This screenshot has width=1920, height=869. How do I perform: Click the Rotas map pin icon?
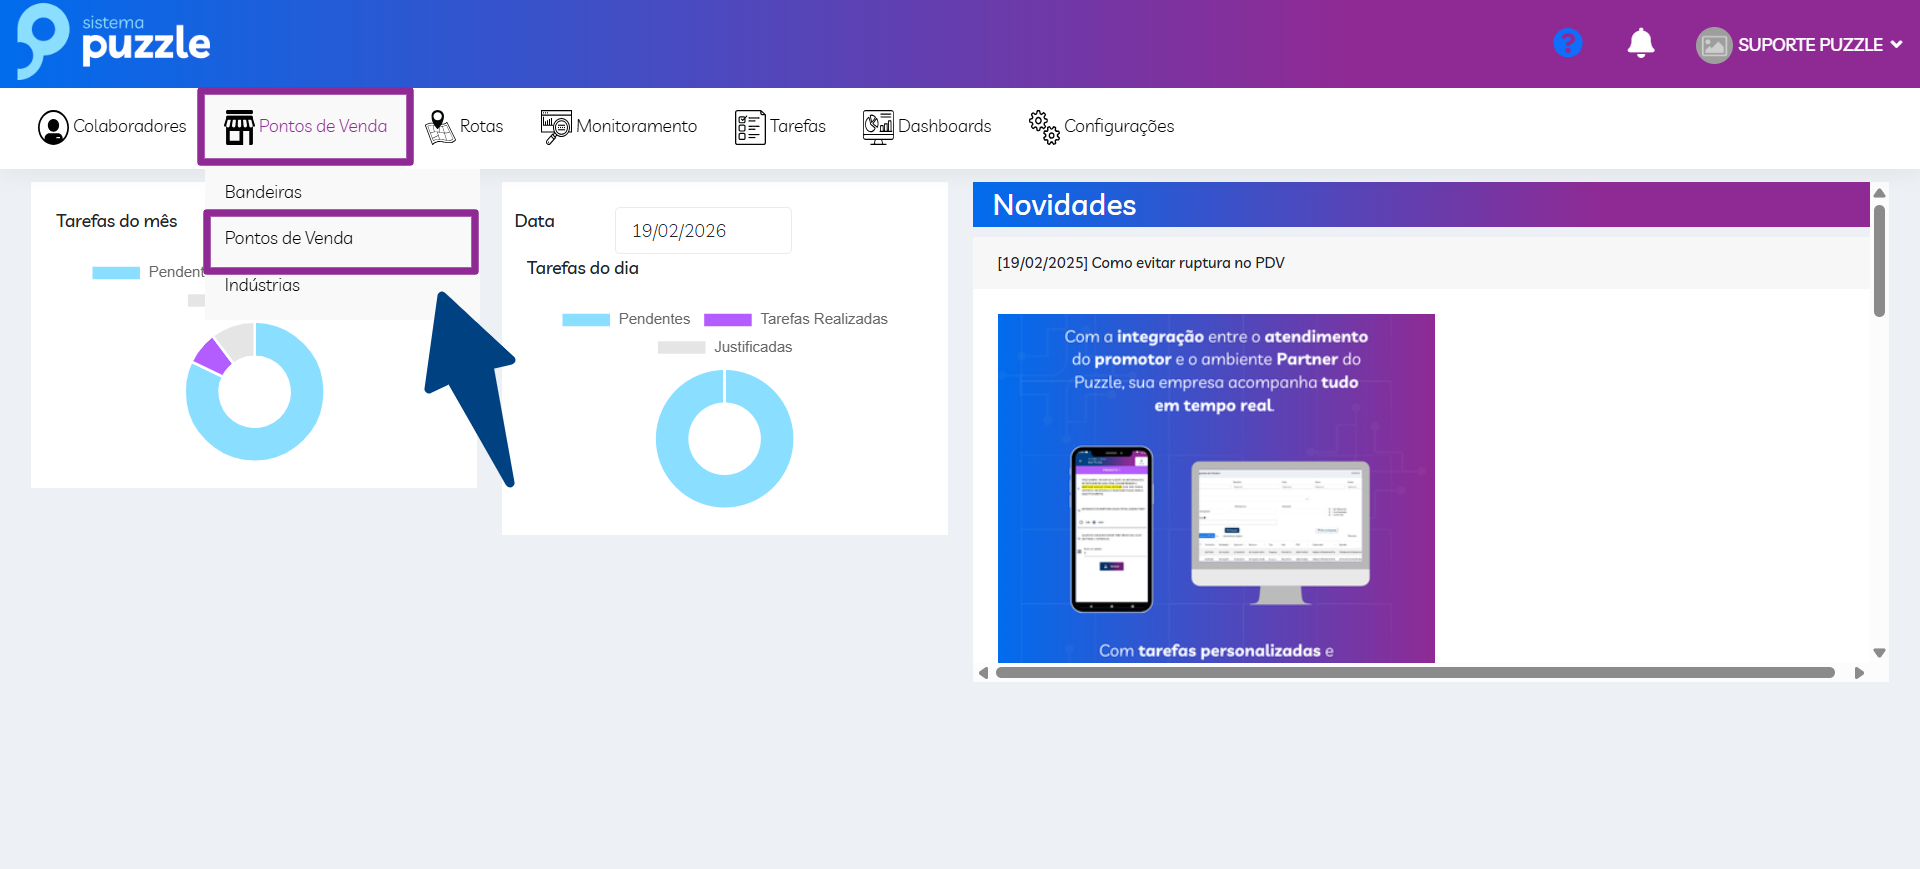[x=439, y=127]
